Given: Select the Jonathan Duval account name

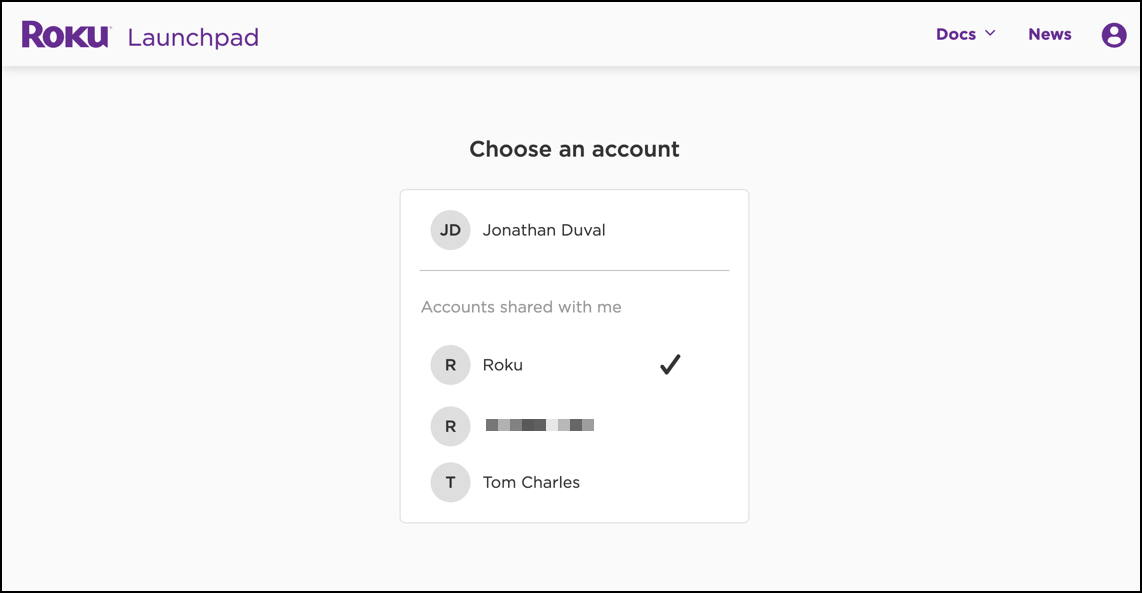Looking at the screenshot, I should pyautogui.click(x=544, y=230).
